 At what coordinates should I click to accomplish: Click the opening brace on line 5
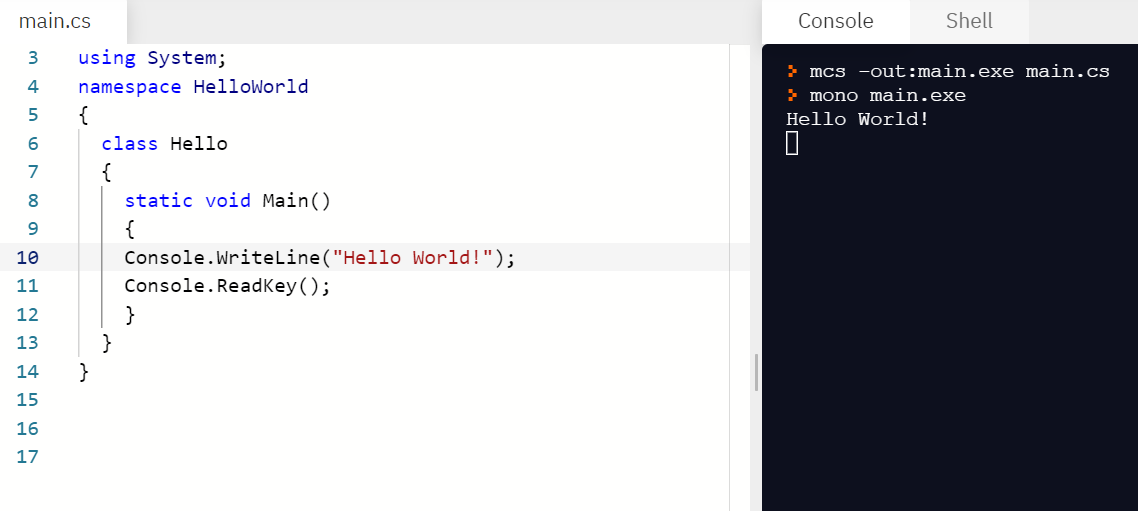(83, 115)
